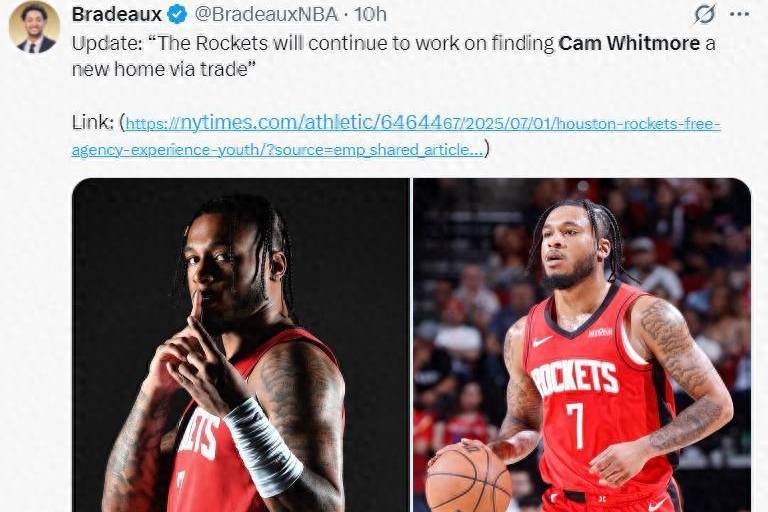Open the right photo of player dribbling

(582, 345)
